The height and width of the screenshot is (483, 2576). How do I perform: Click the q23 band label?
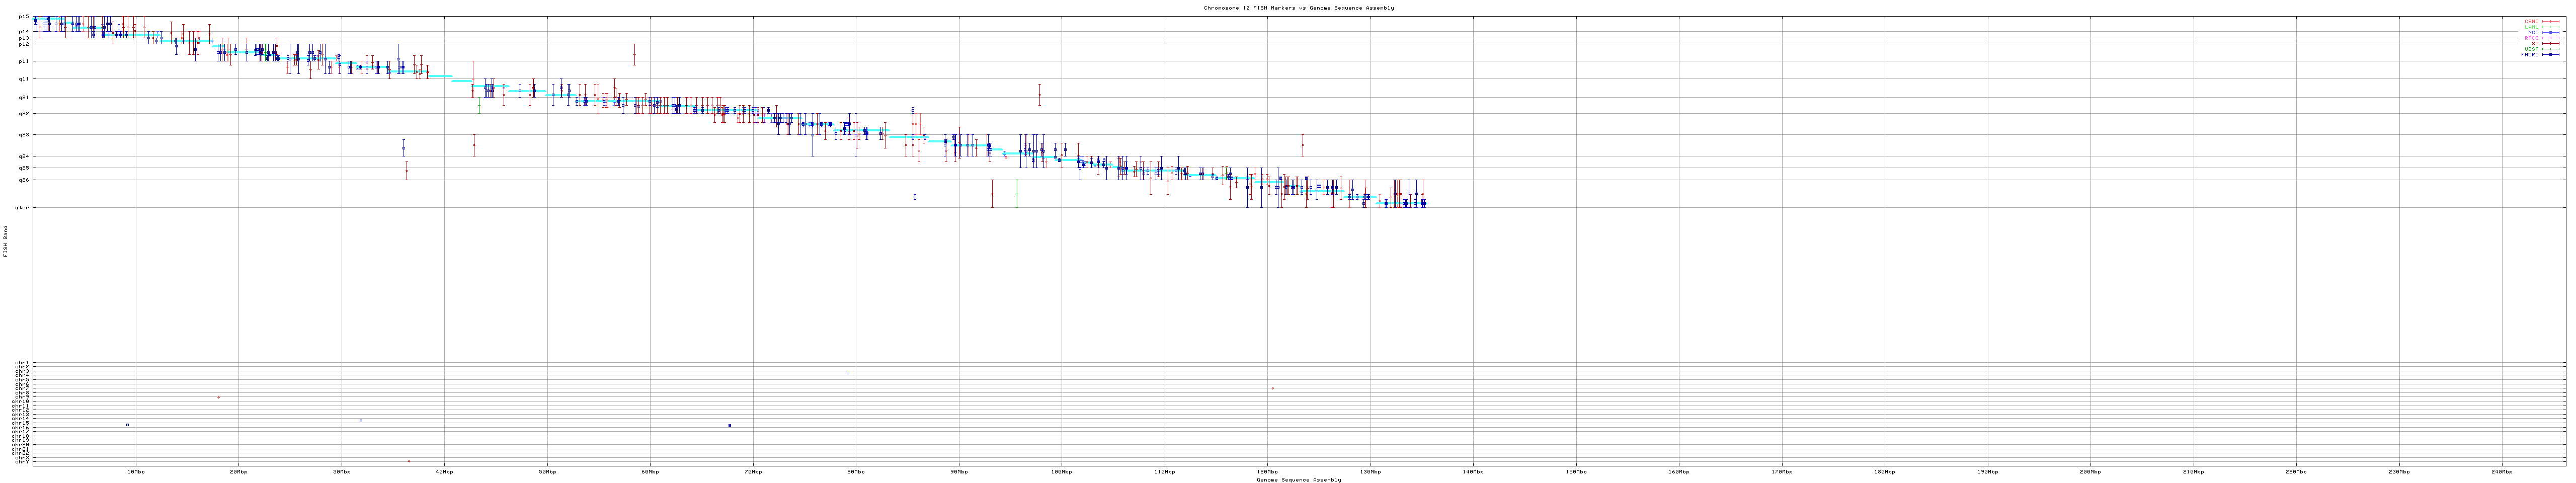(x=24, y=135)
